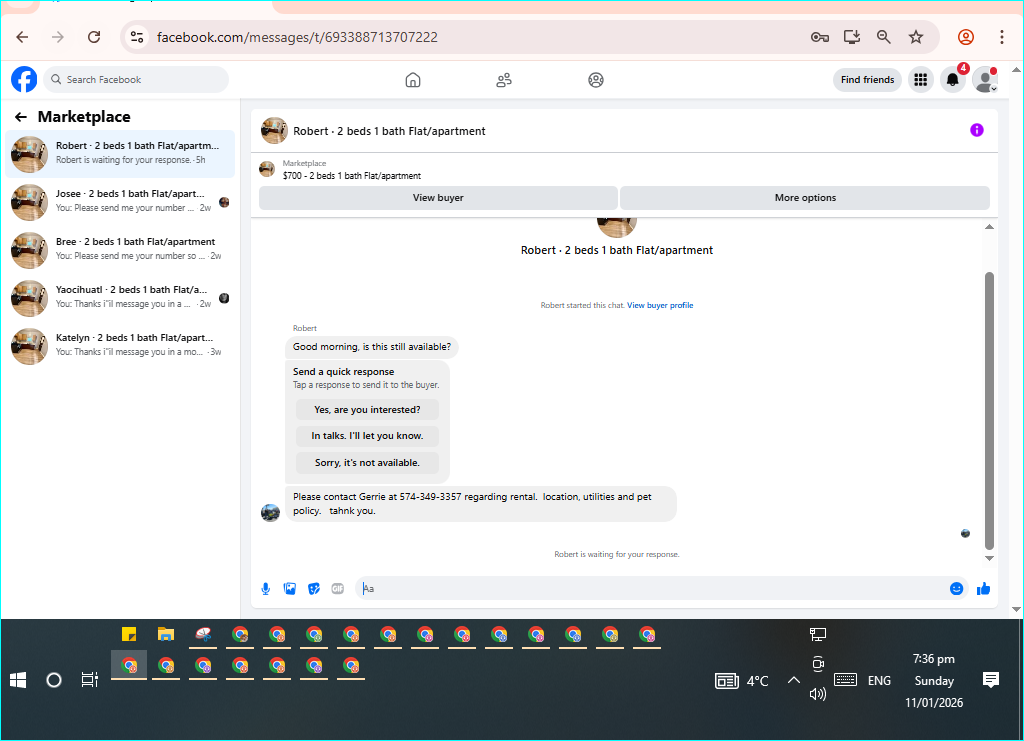
Task: Open File Explorer from the taskbar
Action: 166,635
